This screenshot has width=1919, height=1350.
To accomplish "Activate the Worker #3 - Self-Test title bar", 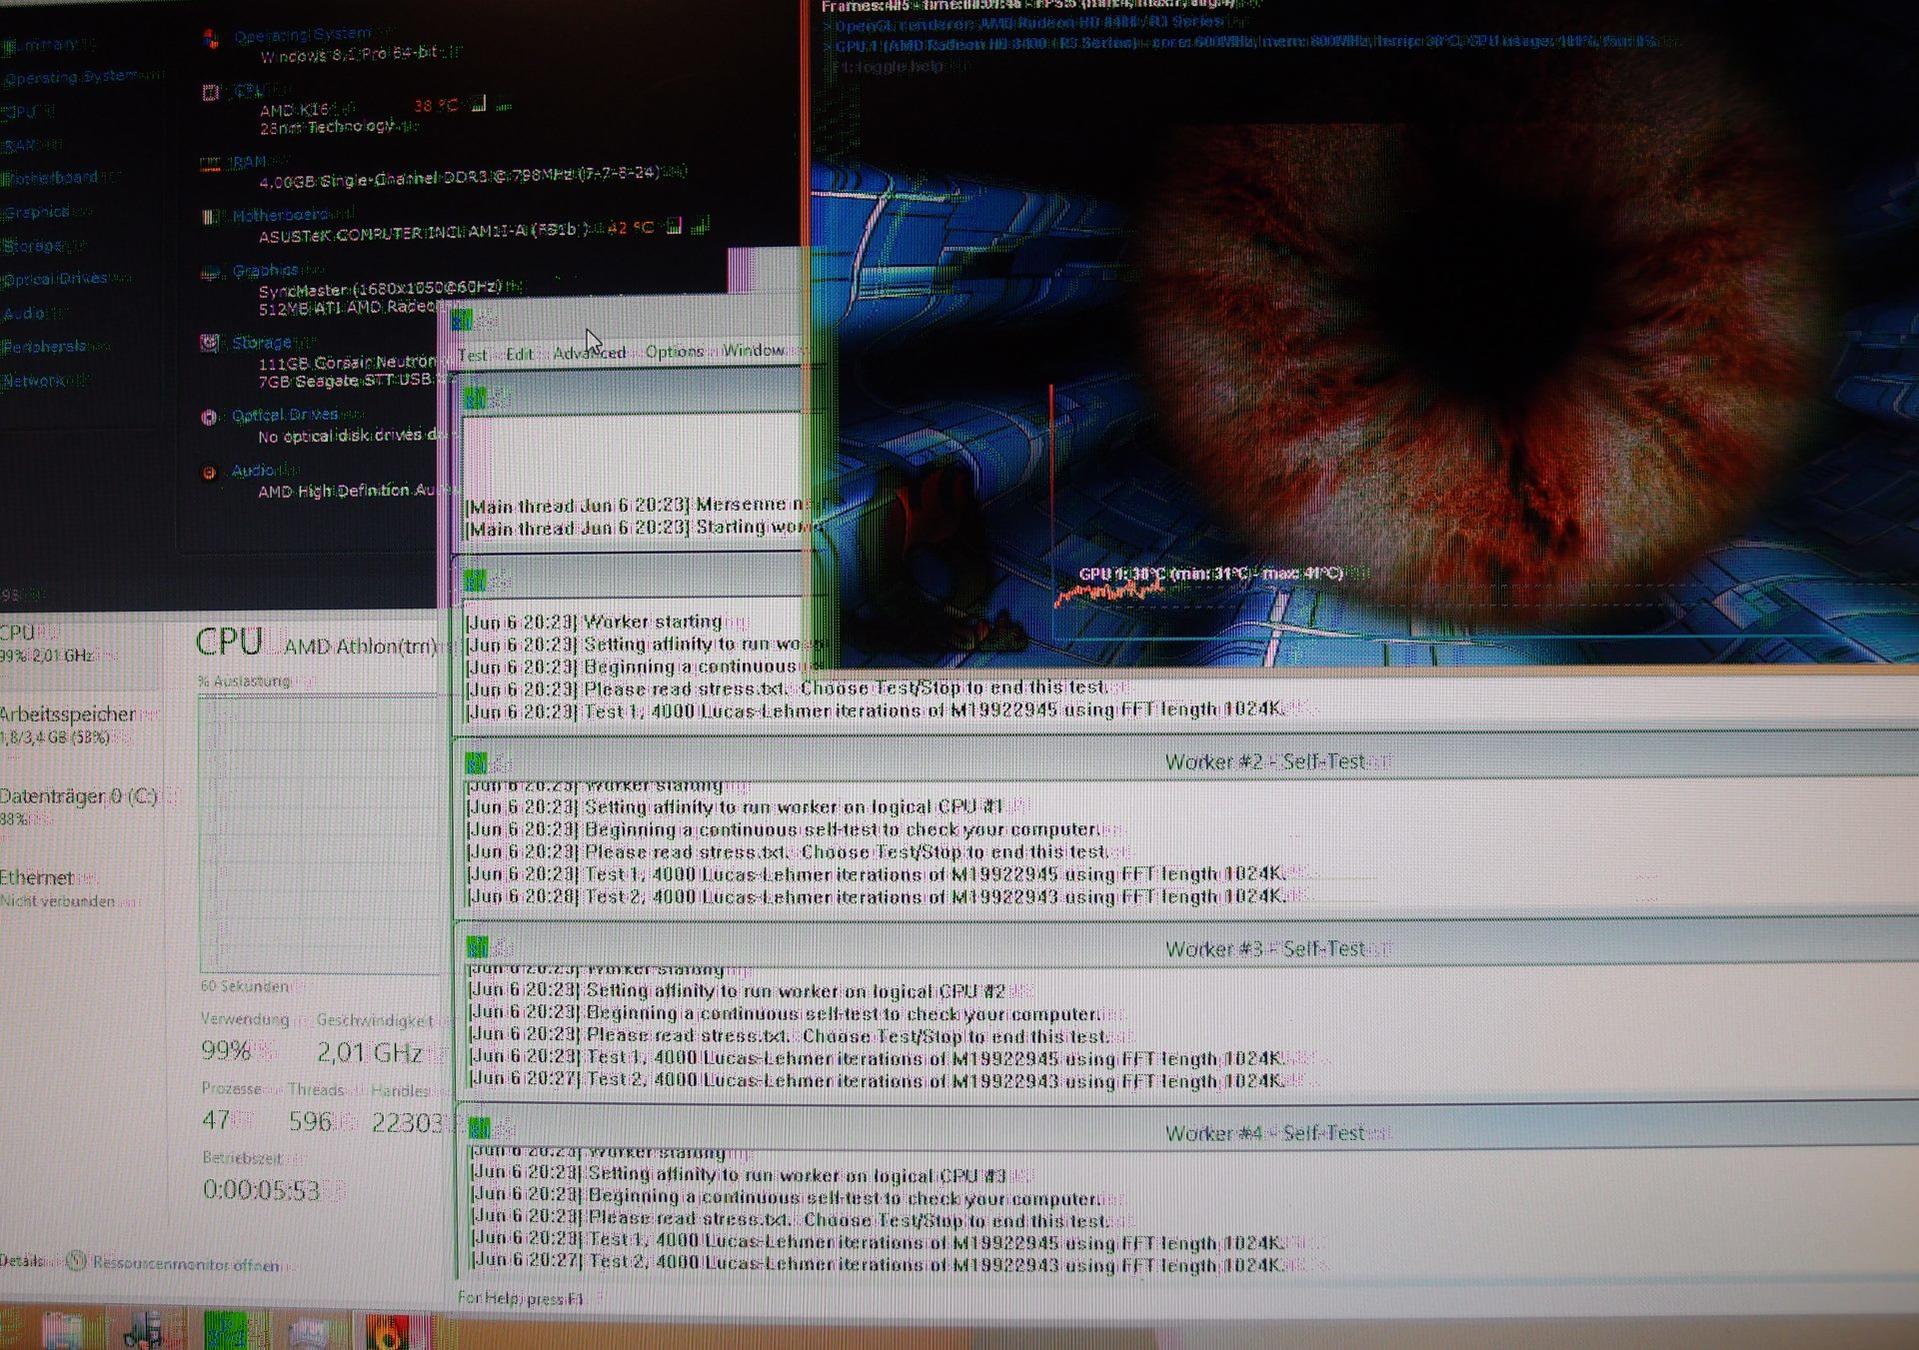I will (x=1188, y=946).
